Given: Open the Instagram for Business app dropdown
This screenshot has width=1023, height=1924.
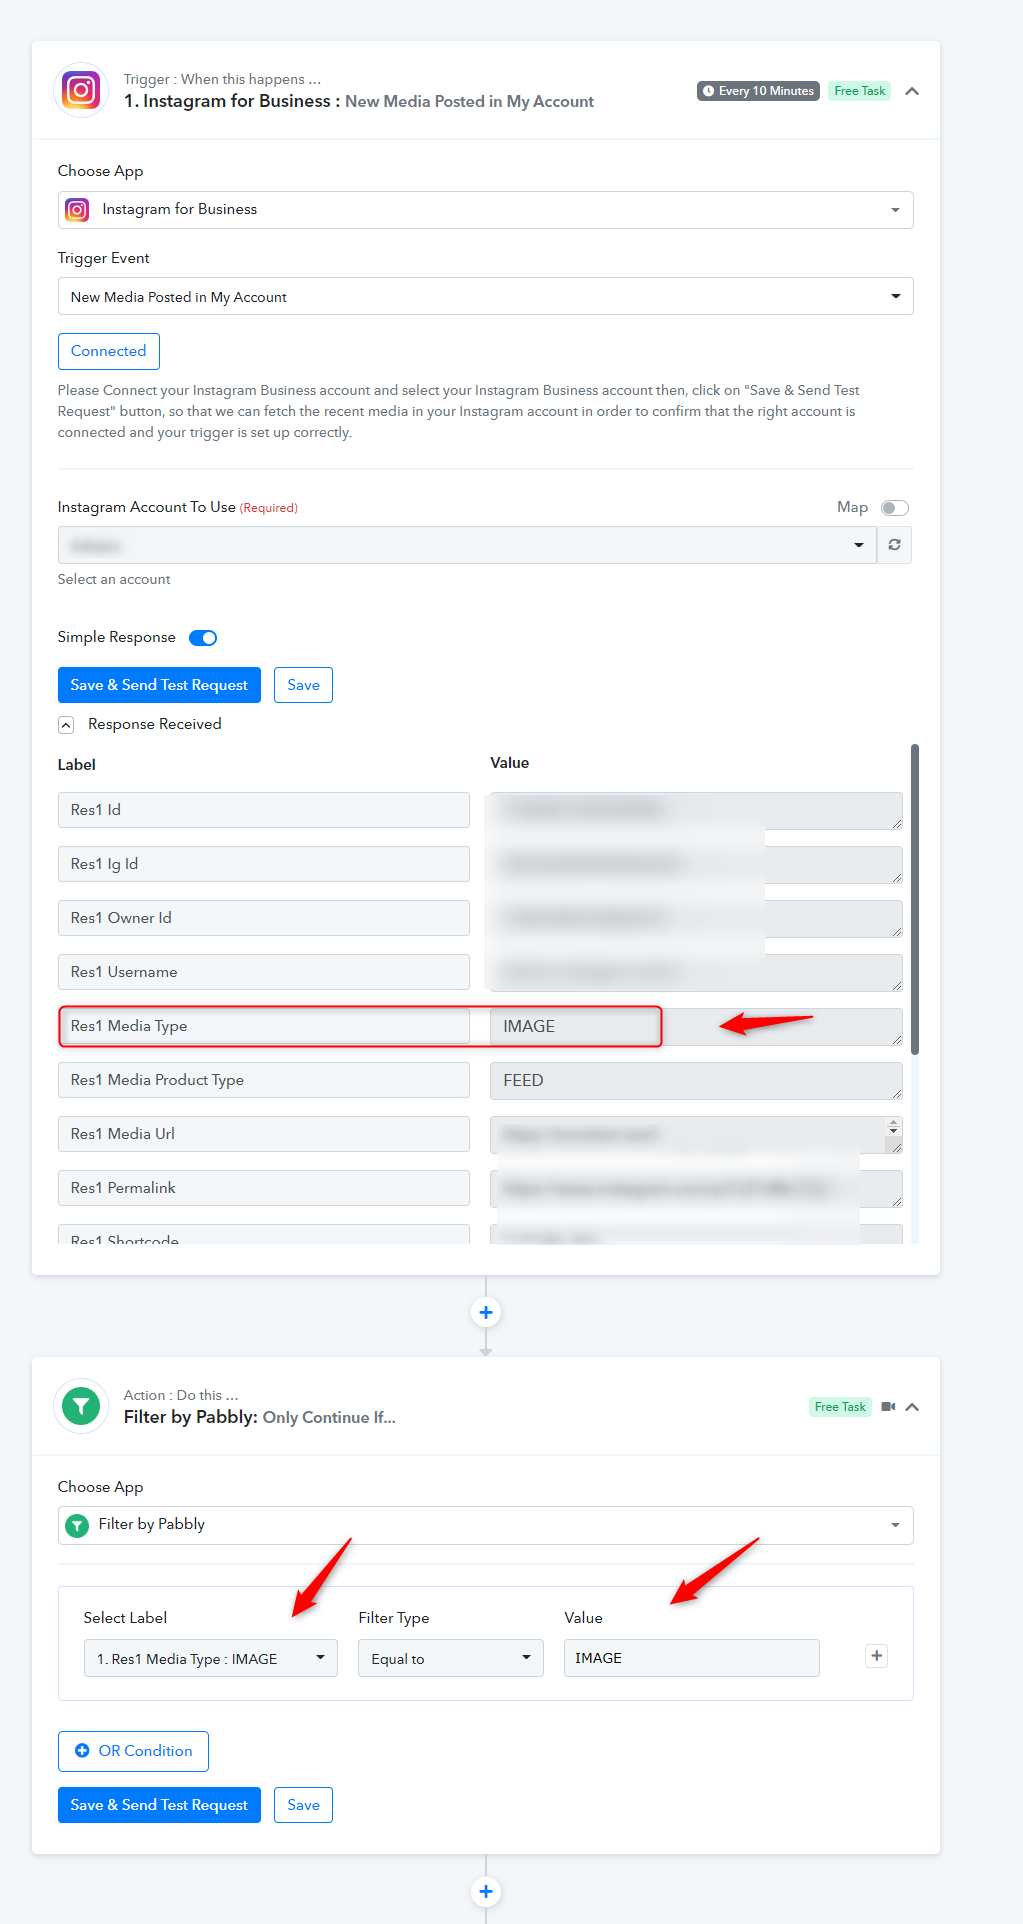Looking at the screenshot, I should click(x=485, y=210).
